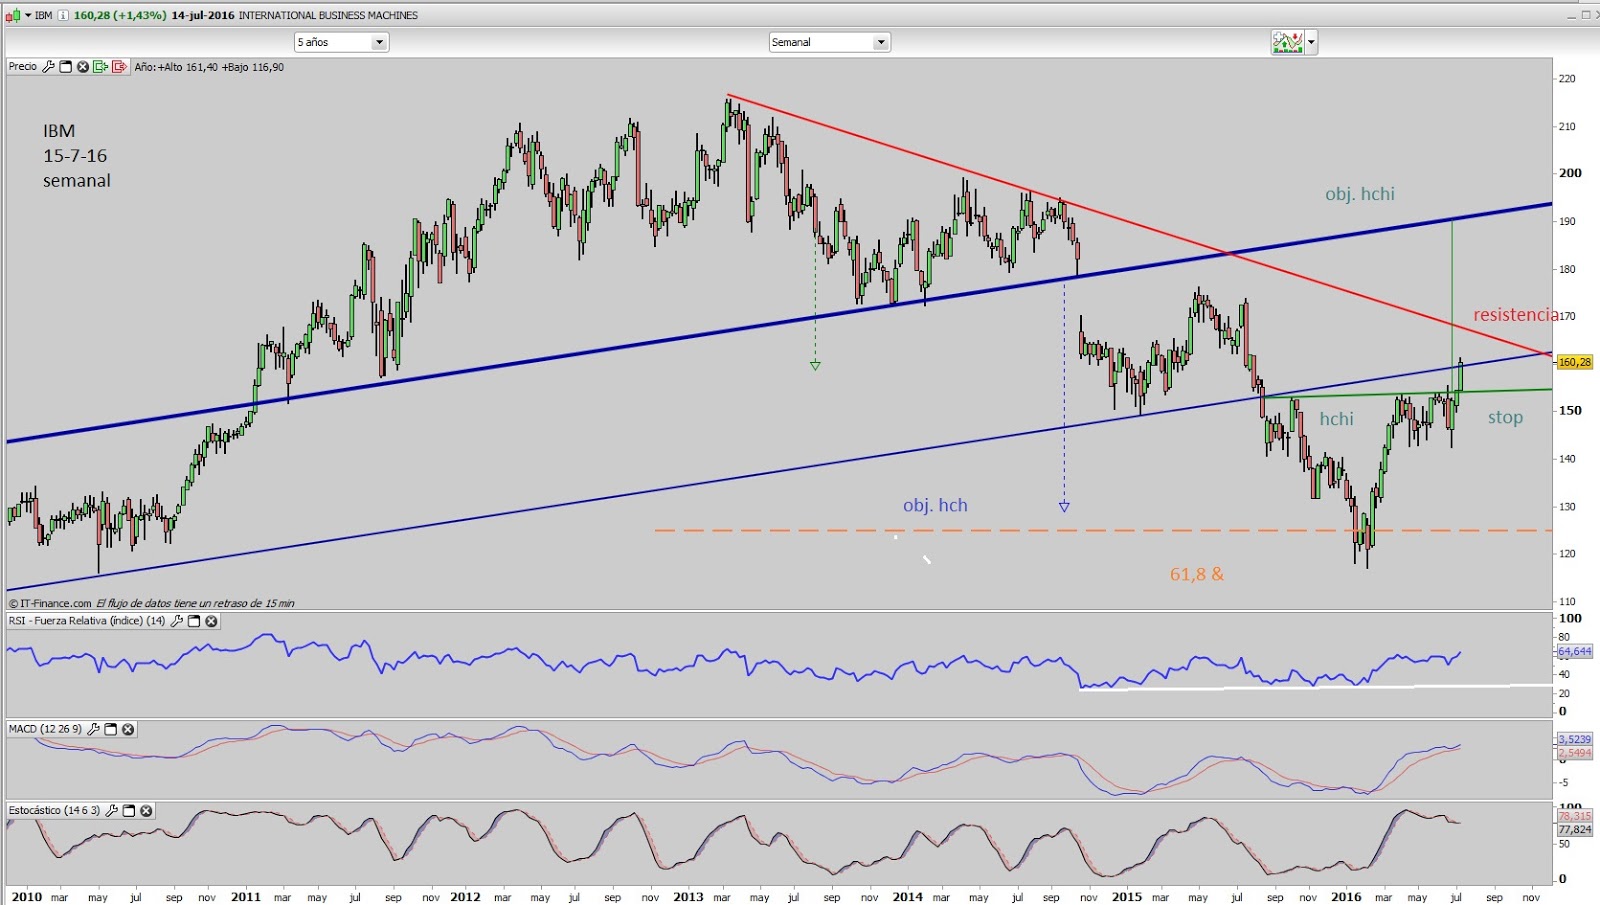The width and height of the screenshot is (1600, 905).
Task: Click the 'resistencia' annotation text
Action: [x=1515, y=314]
